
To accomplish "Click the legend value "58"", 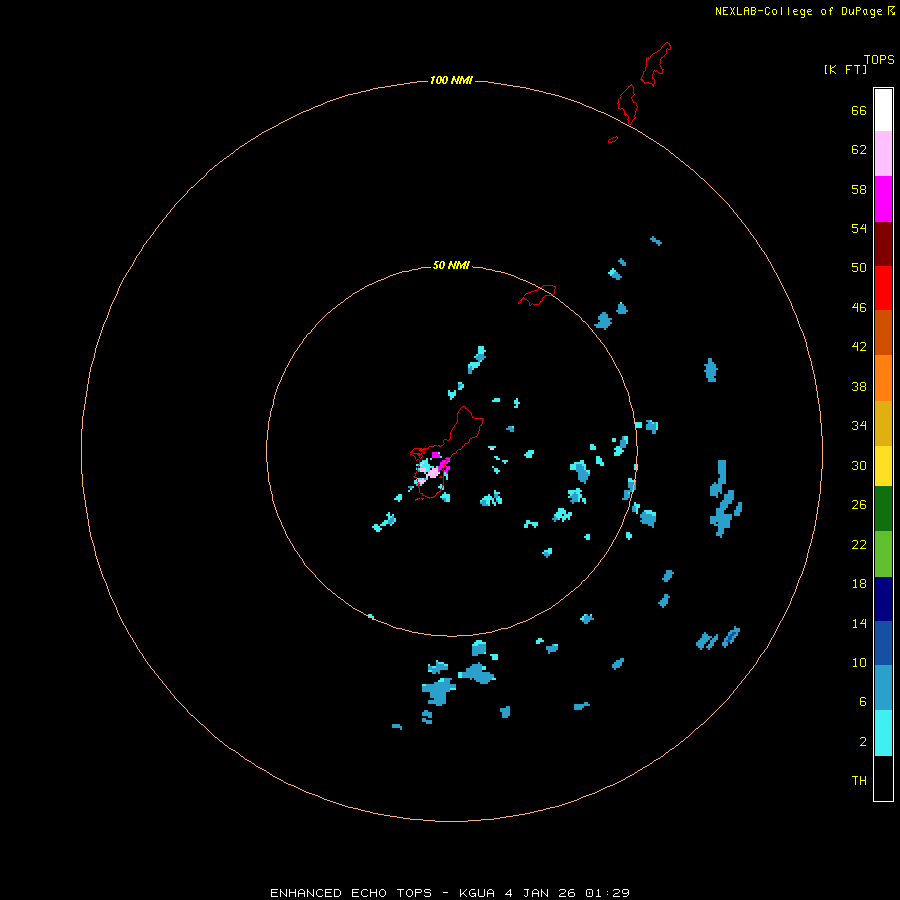I will (x=859, y=189).
